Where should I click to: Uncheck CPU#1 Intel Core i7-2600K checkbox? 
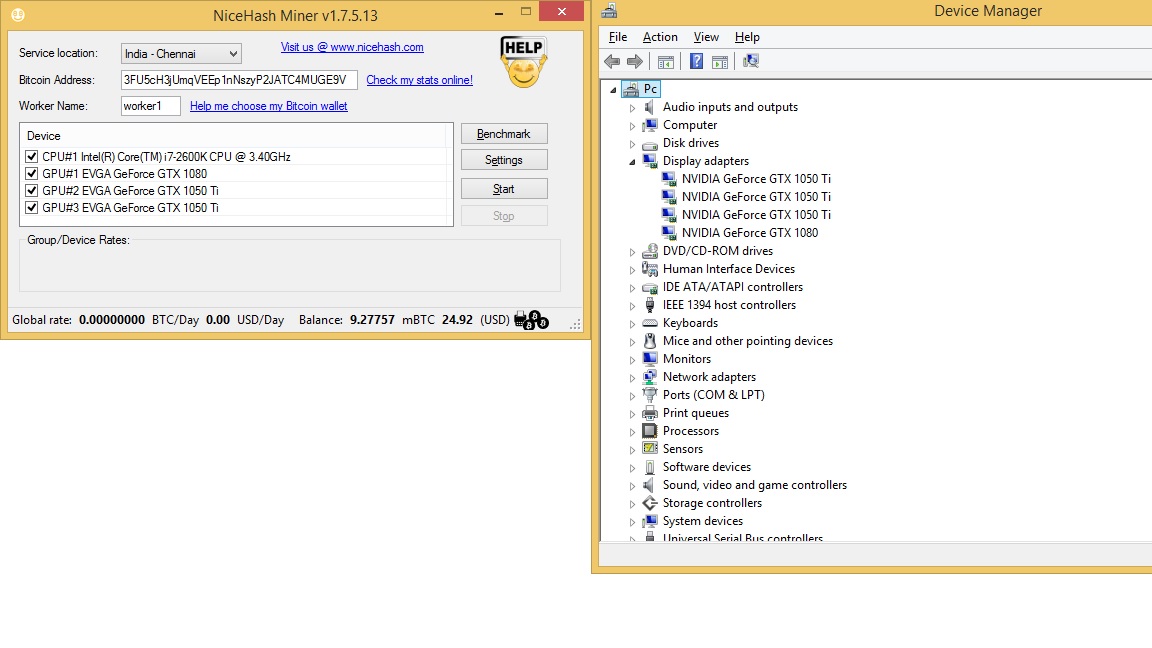pos(32,156)
